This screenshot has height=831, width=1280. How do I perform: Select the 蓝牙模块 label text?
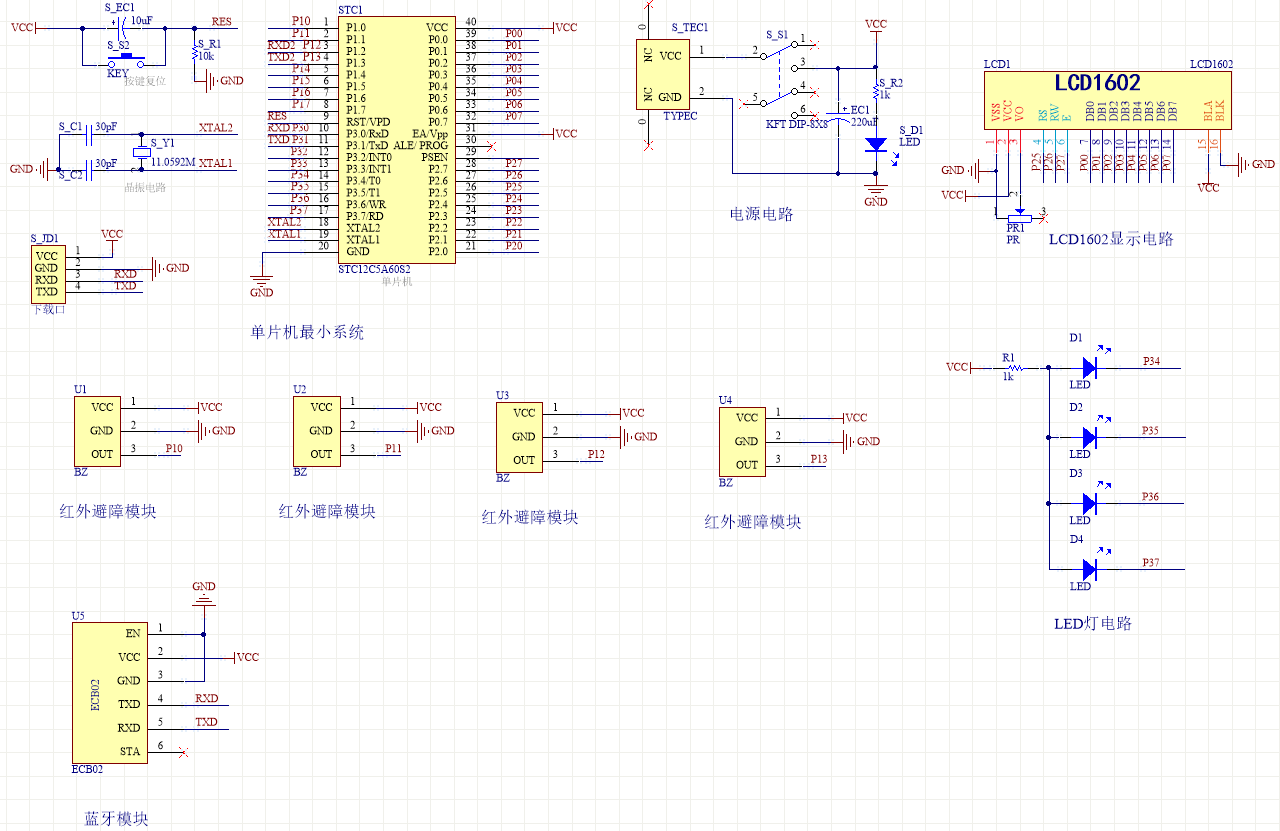click(116, 819)
